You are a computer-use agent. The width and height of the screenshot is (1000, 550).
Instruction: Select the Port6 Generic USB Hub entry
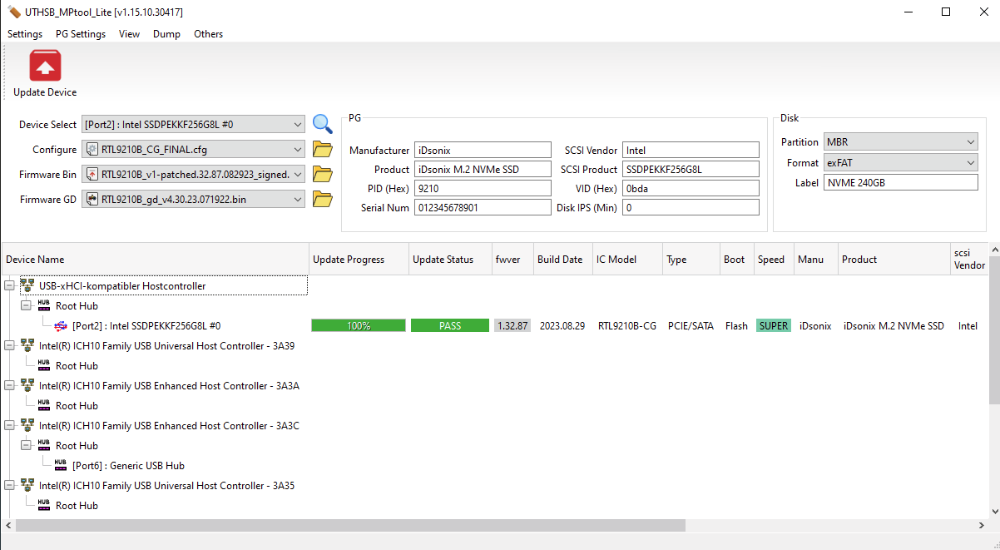[128, 466]
